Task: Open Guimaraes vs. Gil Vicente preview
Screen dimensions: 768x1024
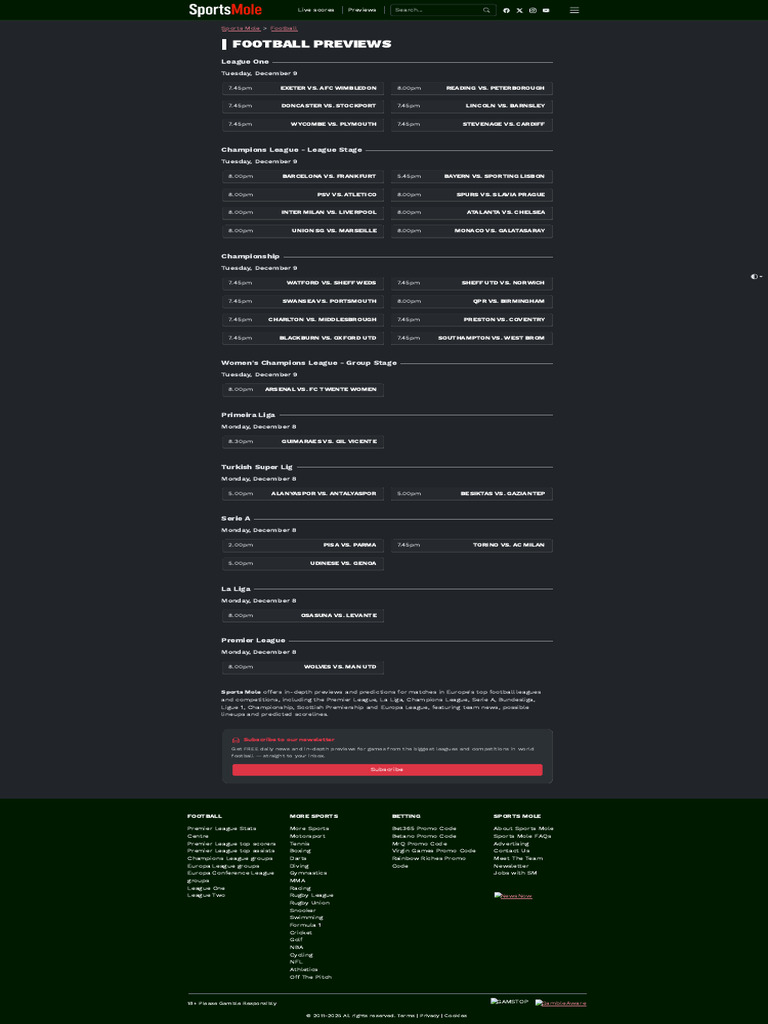Action: click(x=303, y=442)
